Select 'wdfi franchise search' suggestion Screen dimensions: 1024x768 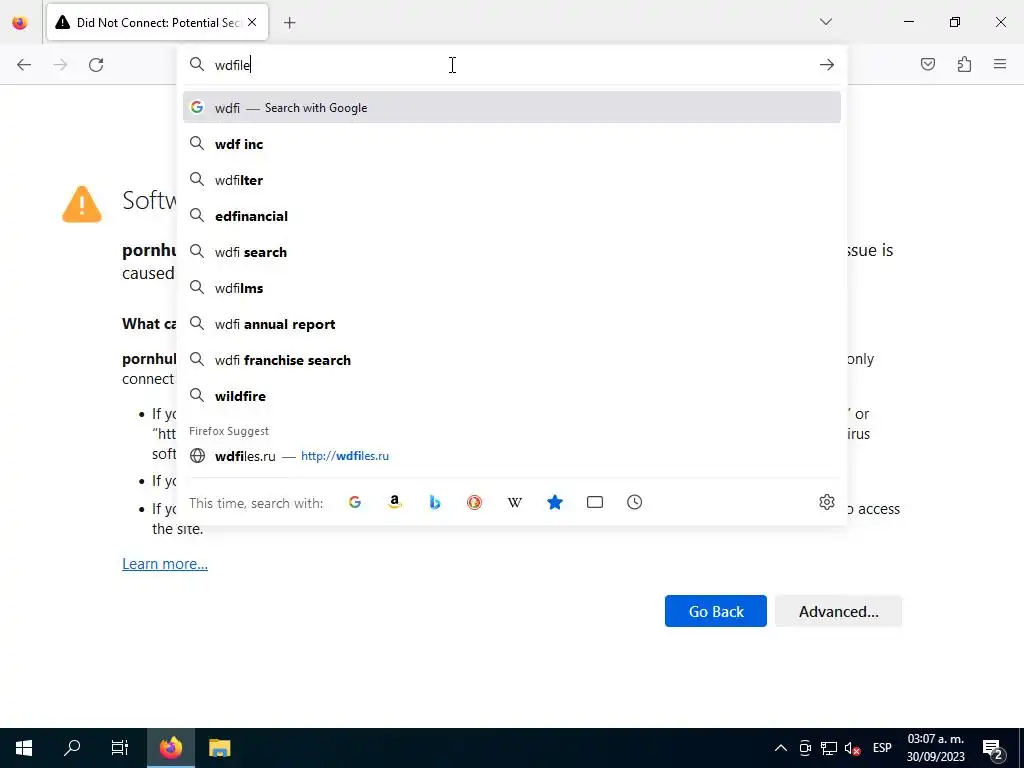(512, 360)
